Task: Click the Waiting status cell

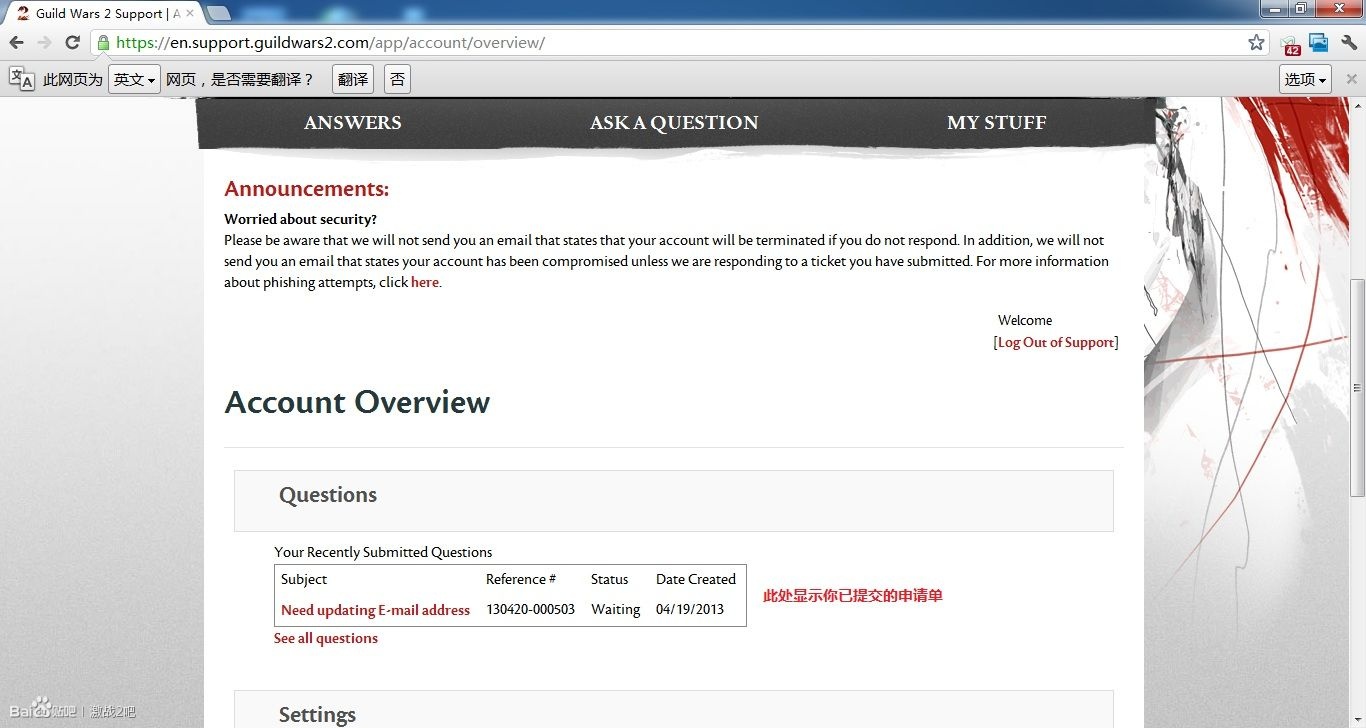Action: [615, 609]
